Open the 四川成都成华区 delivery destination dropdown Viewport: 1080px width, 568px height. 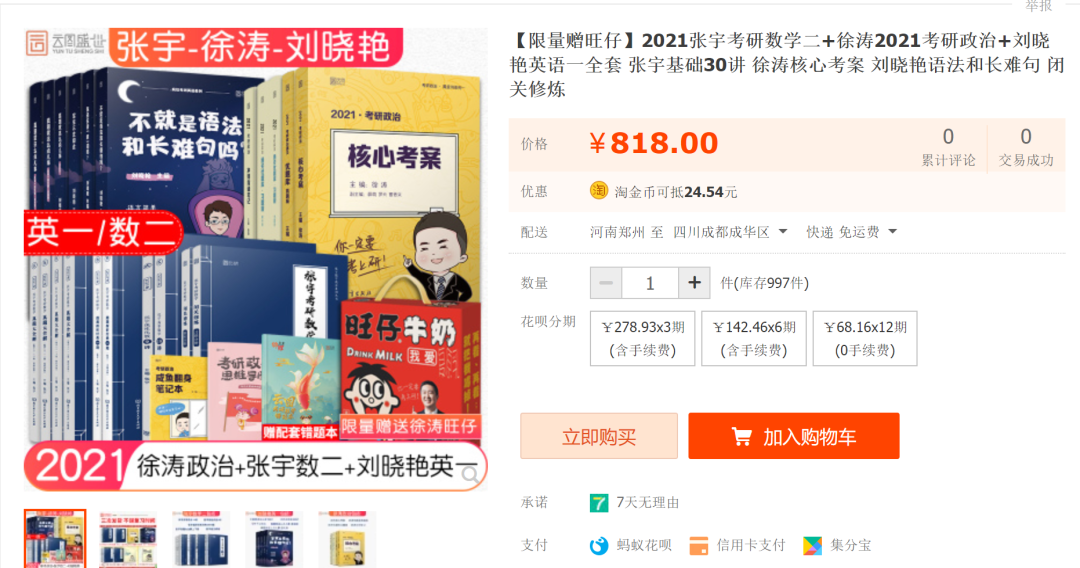tap(730, 232)
